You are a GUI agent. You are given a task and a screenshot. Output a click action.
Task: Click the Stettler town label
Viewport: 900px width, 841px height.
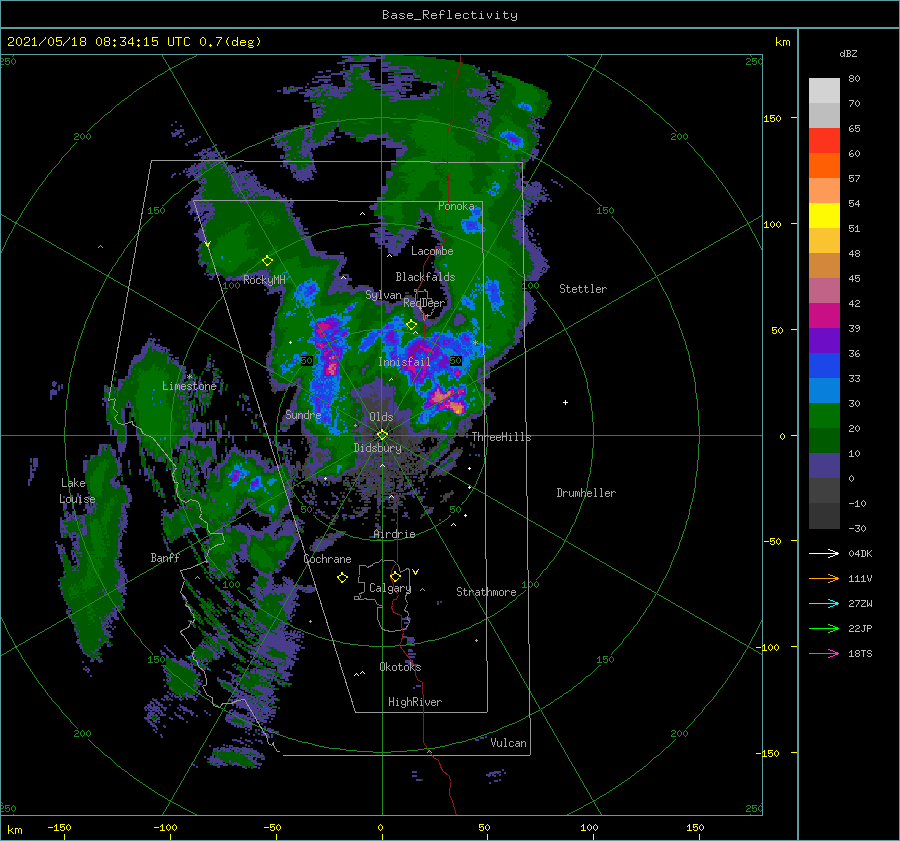(583, 289)
